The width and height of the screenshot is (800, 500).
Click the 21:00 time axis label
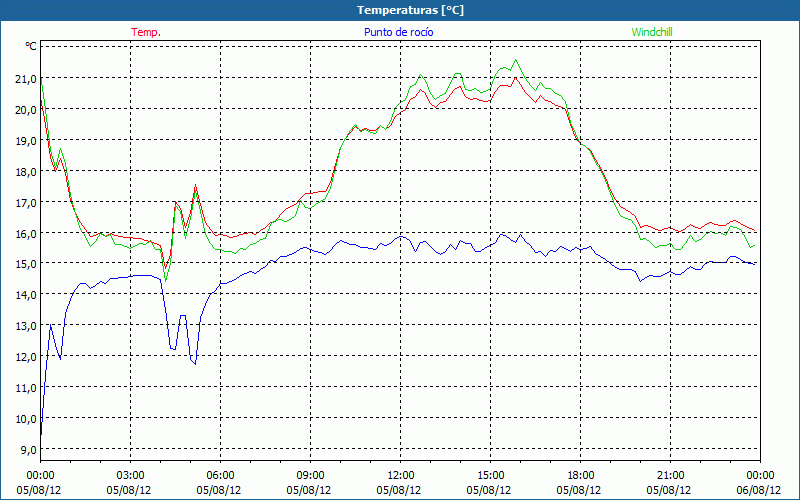coord(670,476)
